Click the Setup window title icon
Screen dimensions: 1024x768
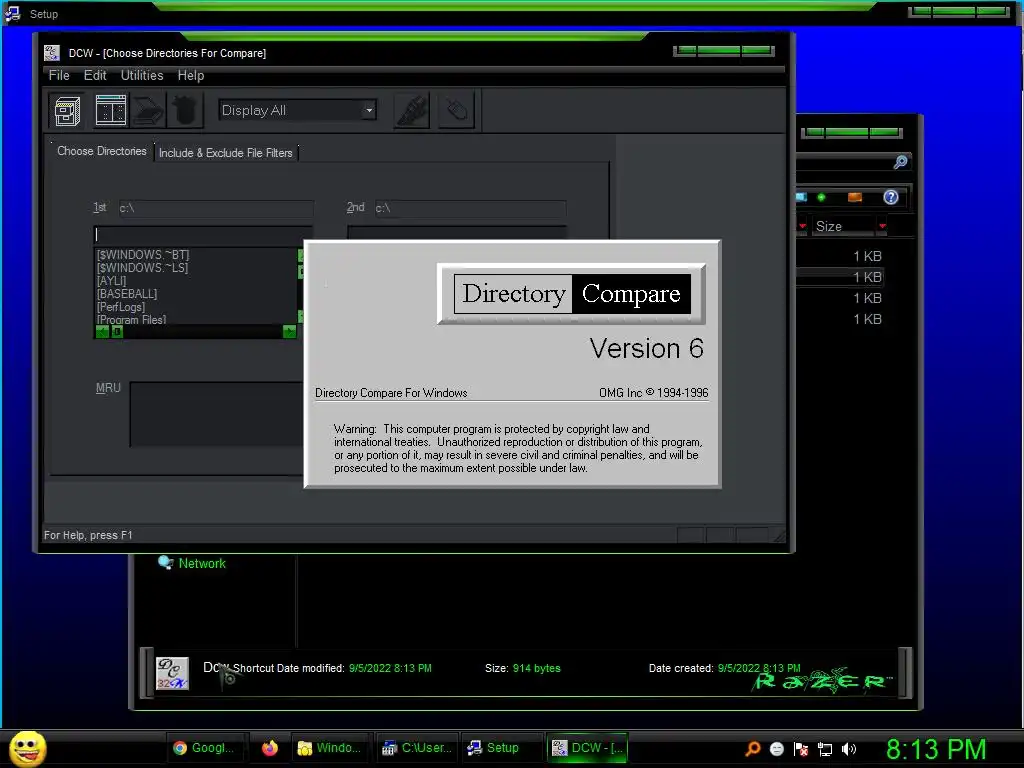tap(12, 14)
